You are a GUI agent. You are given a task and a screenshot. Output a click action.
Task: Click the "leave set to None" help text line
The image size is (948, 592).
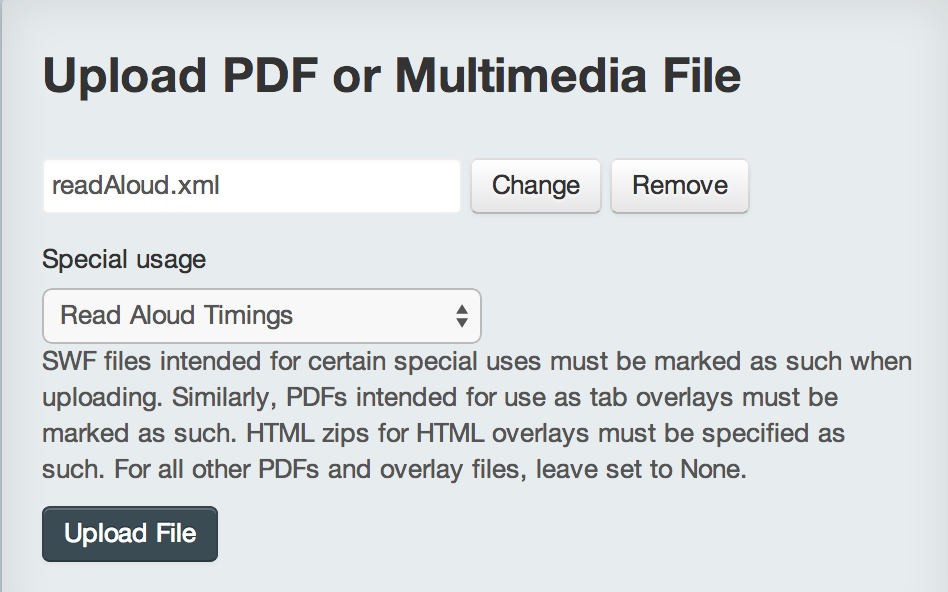[394, 469]
